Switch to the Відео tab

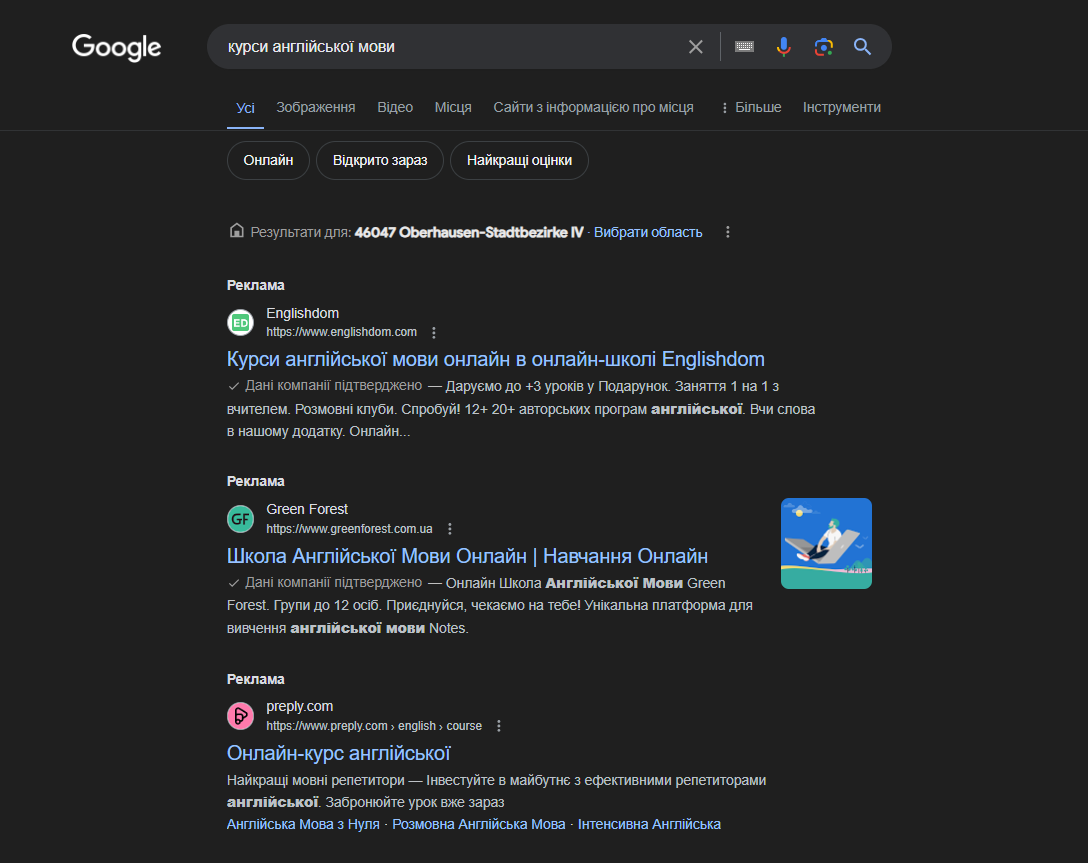tap(395, 108)
